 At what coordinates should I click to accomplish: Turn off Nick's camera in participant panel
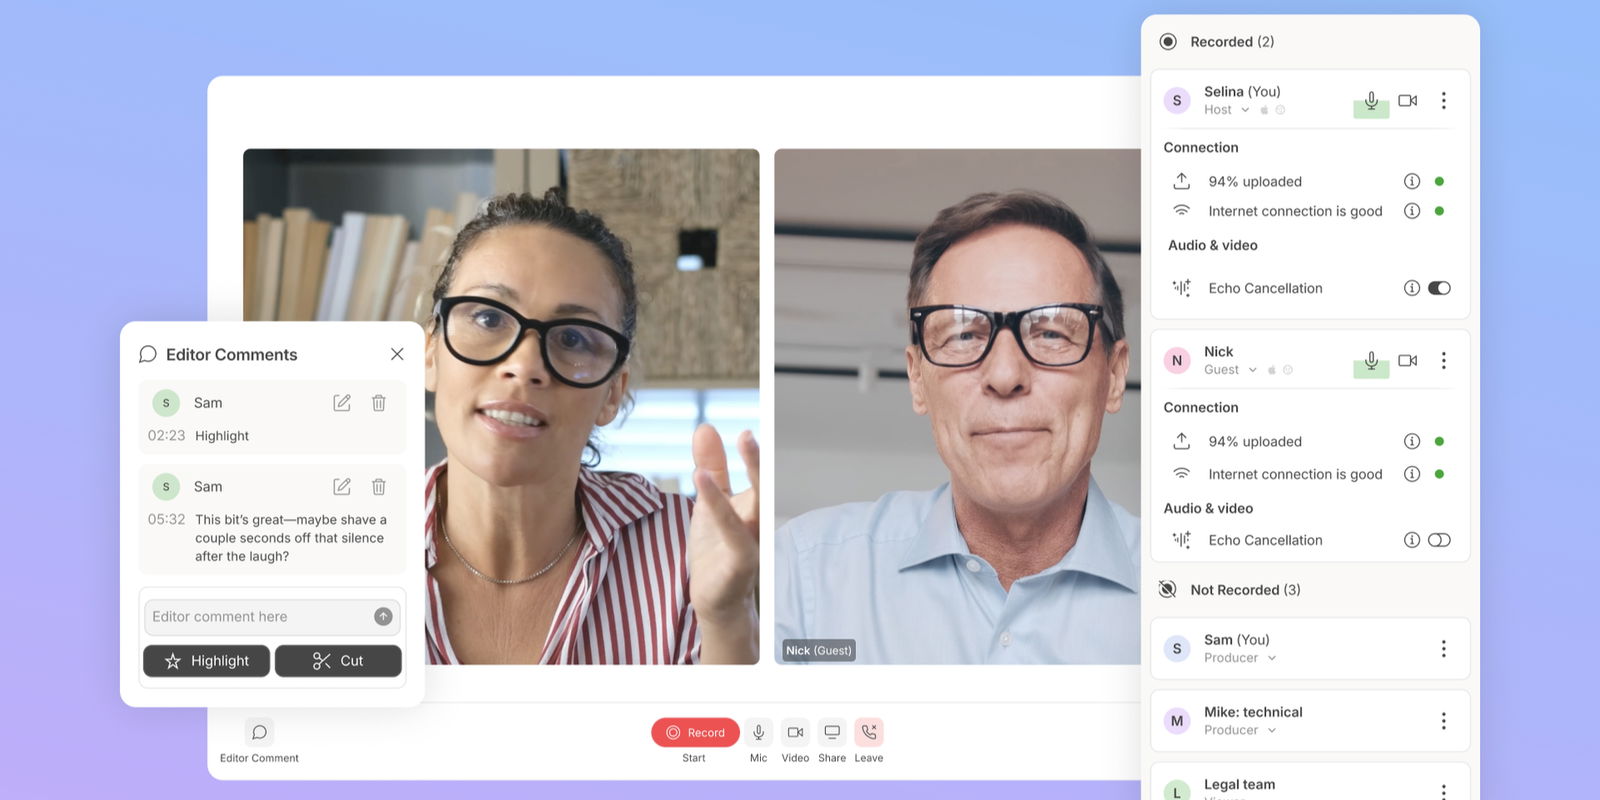(1408, 361)
